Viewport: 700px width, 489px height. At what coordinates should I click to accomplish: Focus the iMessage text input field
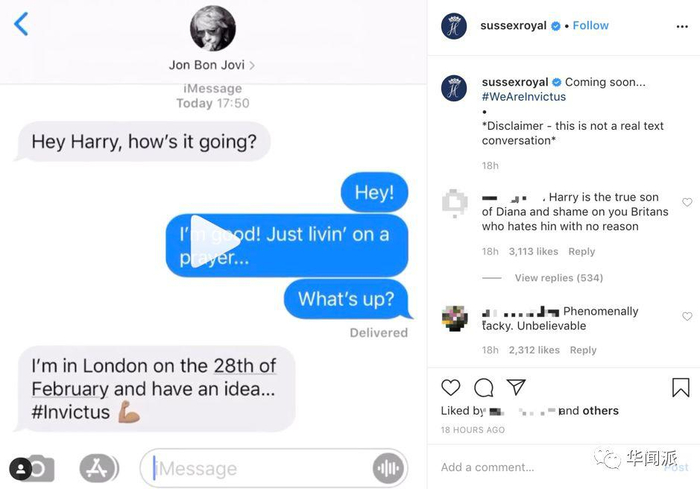(273, 468)
